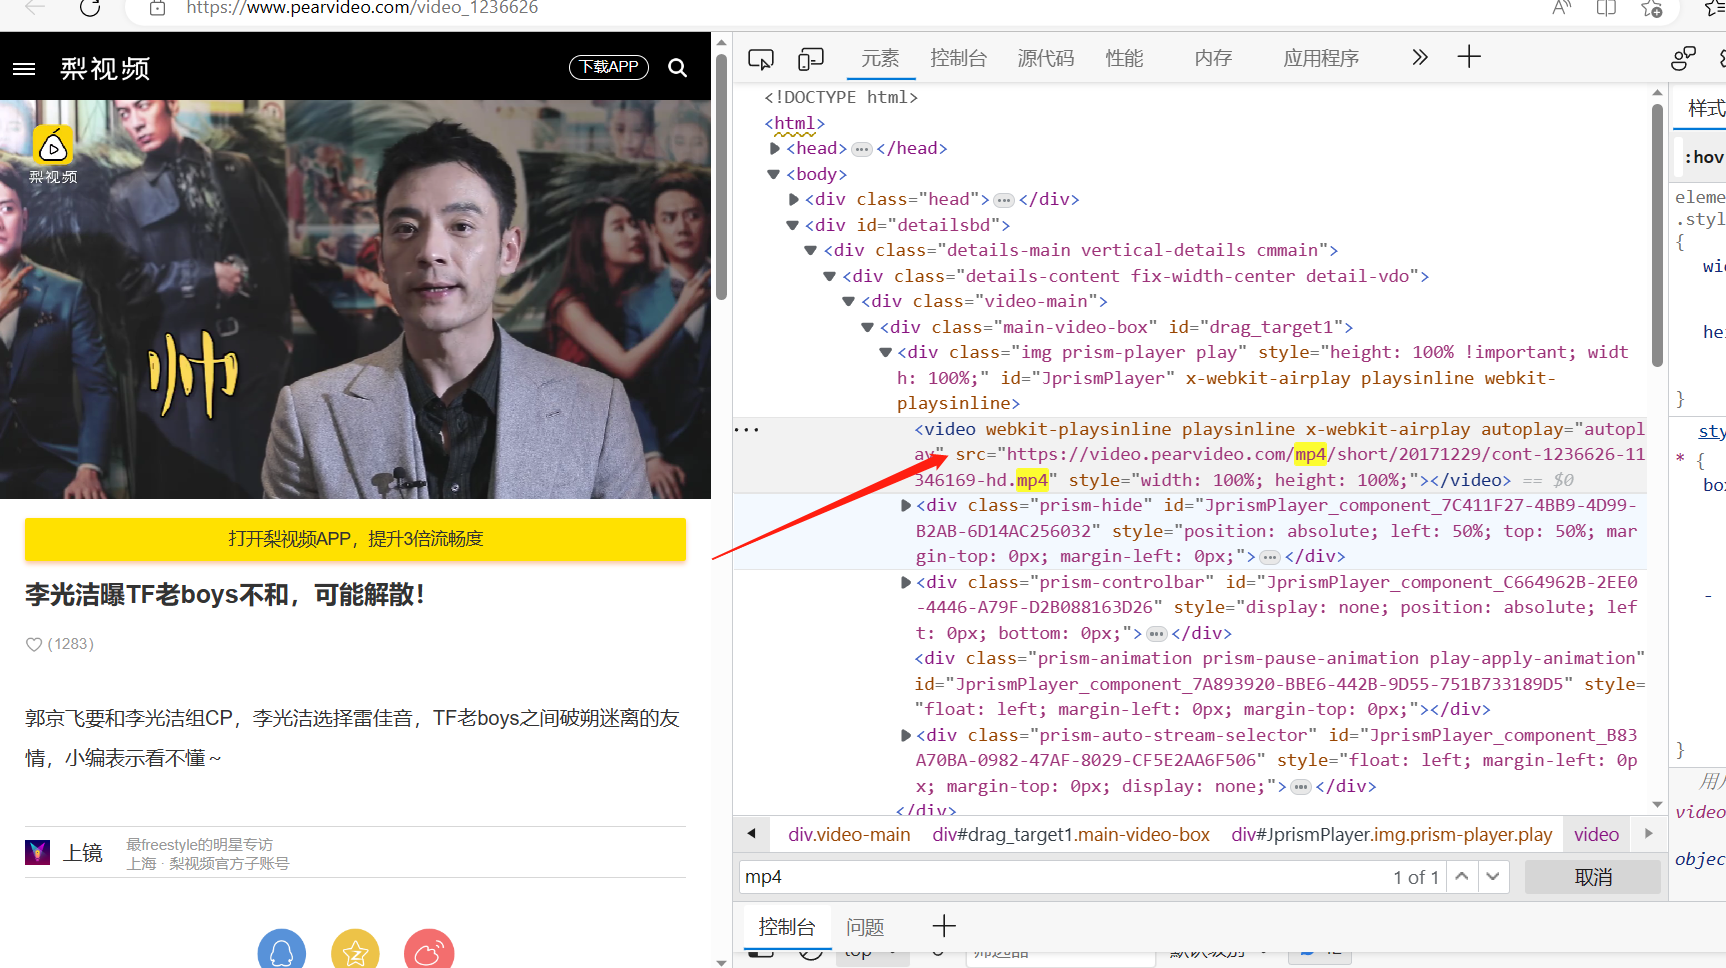The width and height of the screenshot is (1726, 968).
Task: Open split screen view icon in address bar
Action: click(1606, 8)
